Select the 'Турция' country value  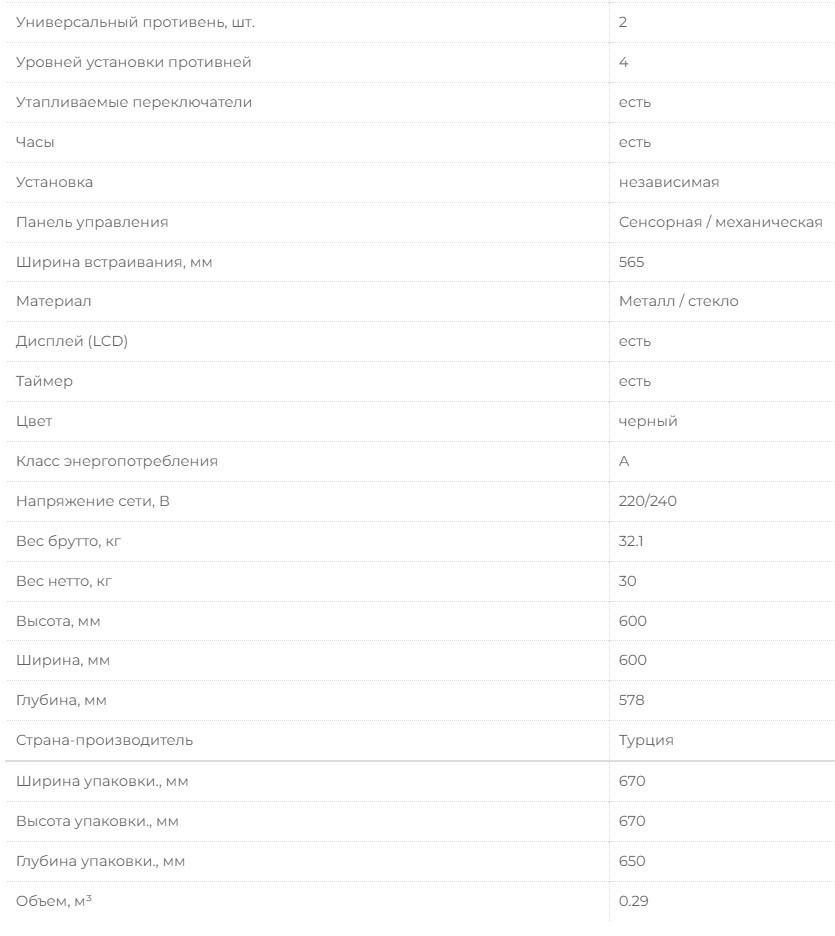[646, 740]
